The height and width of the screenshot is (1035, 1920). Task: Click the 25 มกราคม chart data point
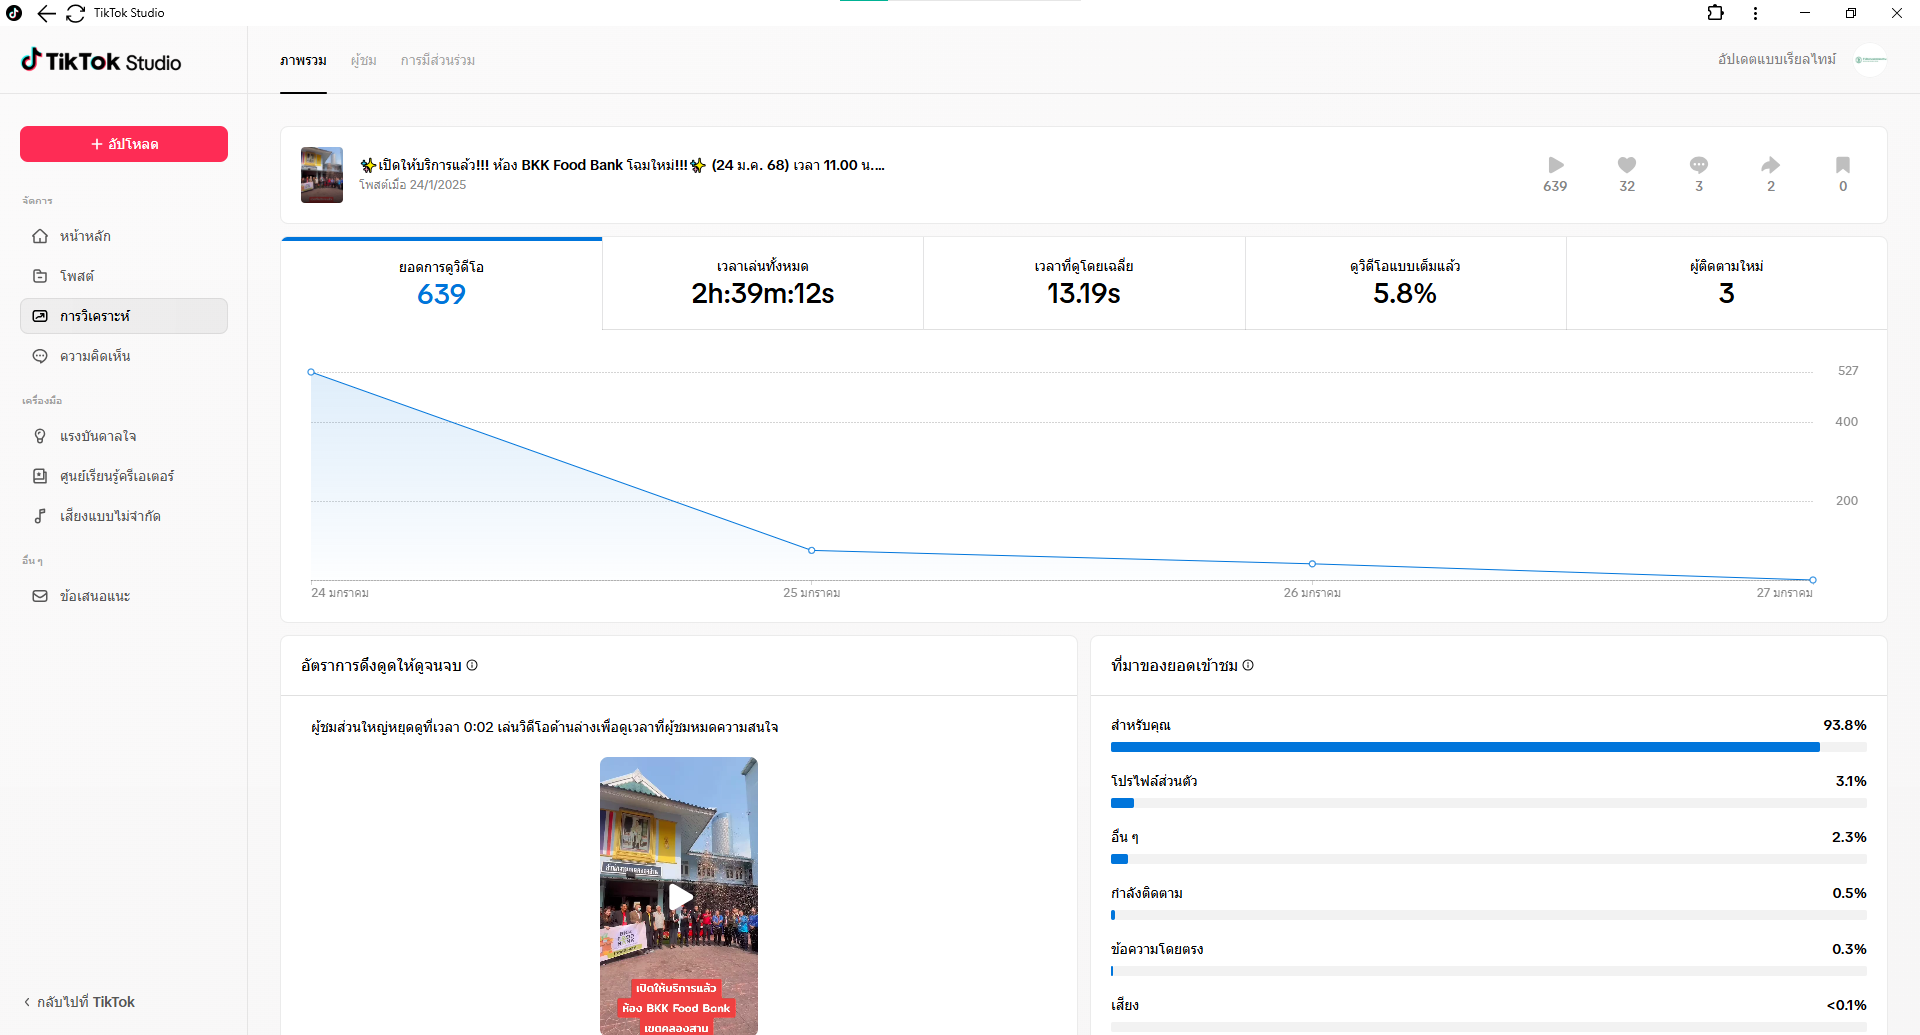click(812, 550)
